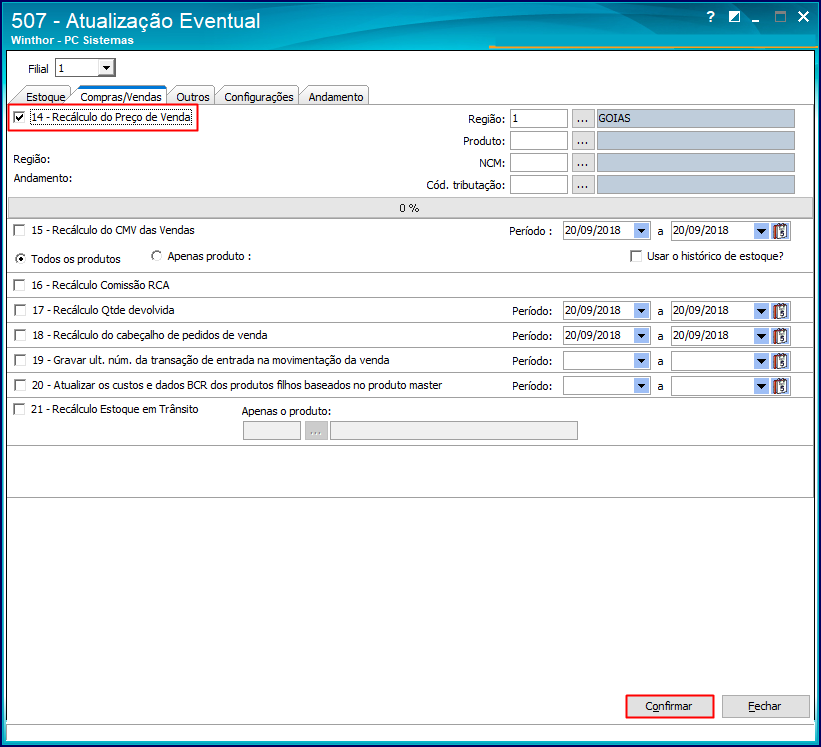
Task: Click the Cód. tributação description field
Action: [x=696, y=185]
